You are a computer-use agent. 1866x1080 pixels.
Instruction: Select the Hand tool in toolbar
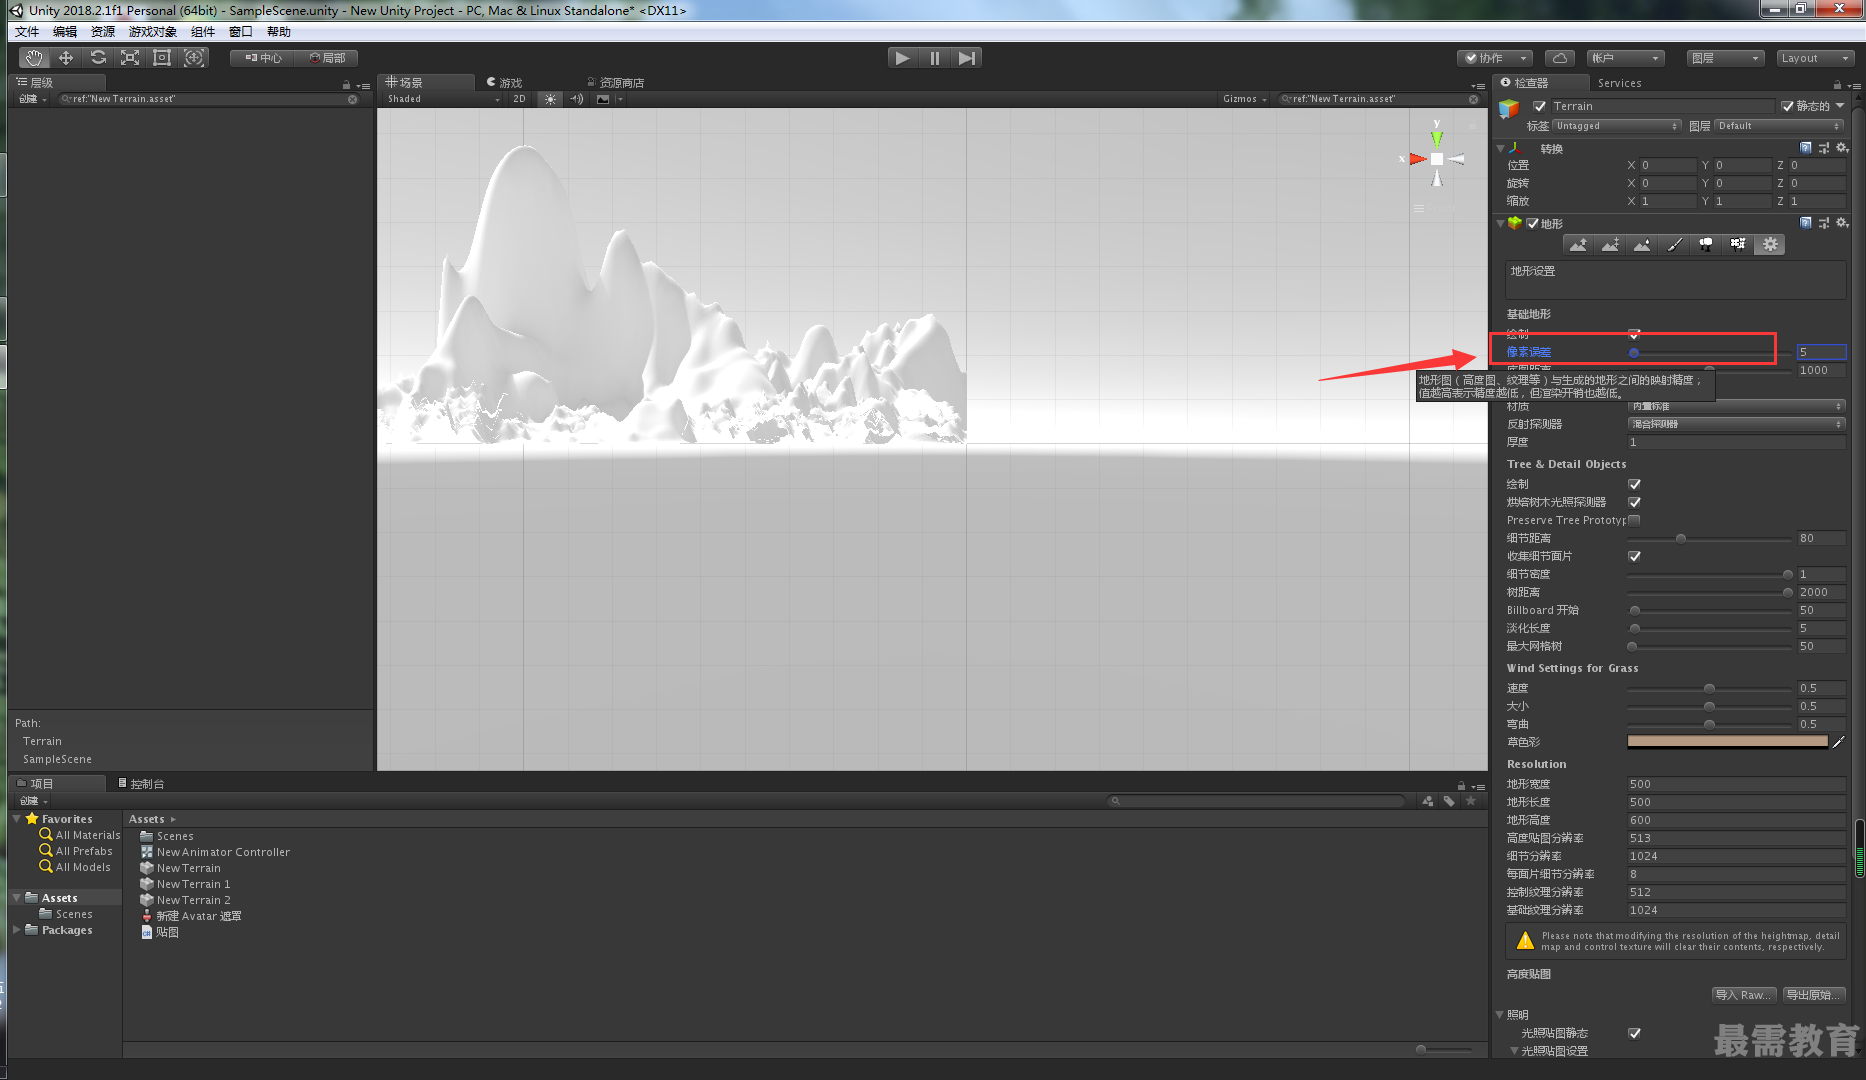34,58
